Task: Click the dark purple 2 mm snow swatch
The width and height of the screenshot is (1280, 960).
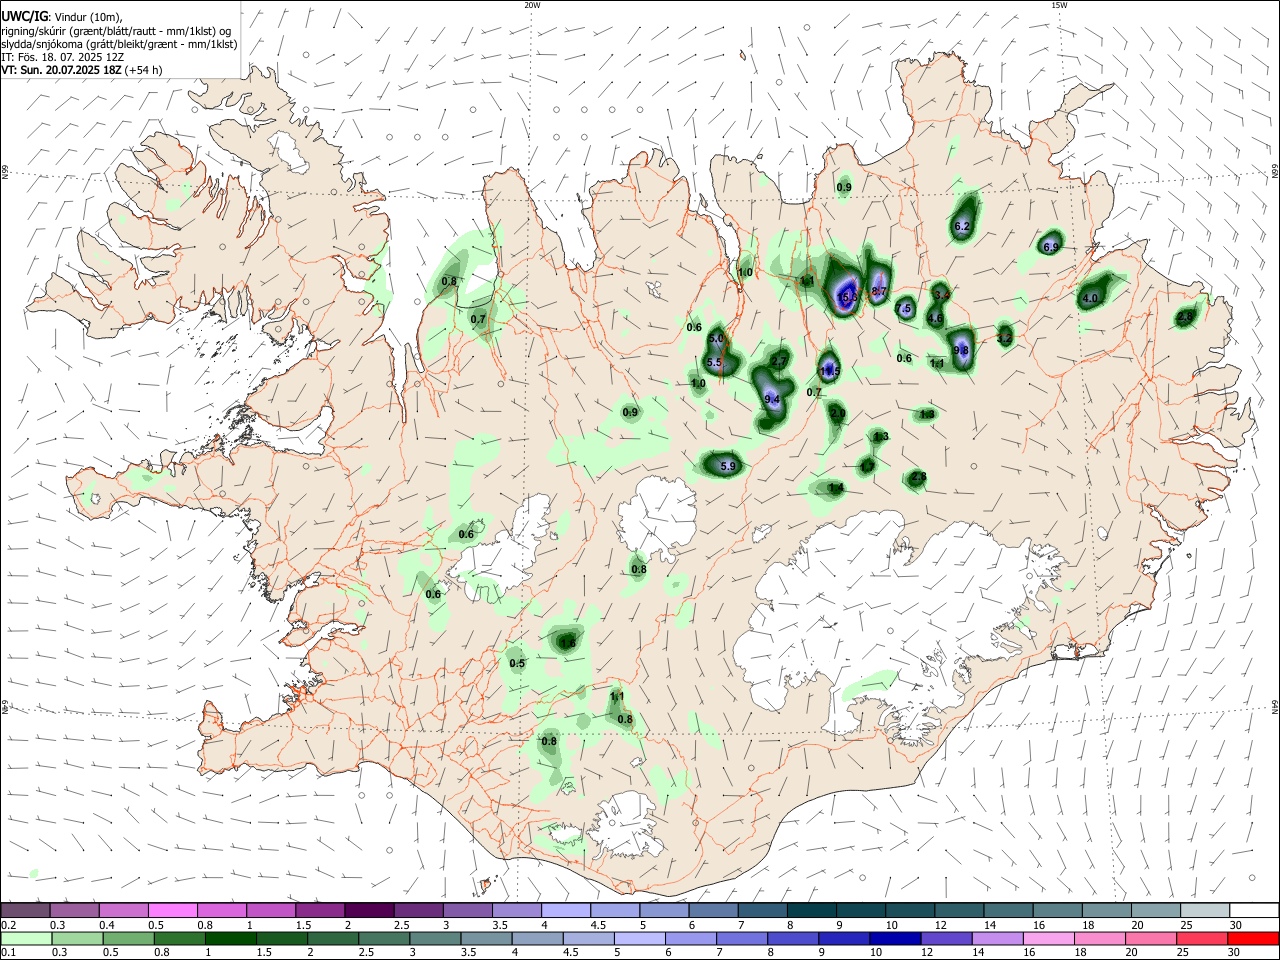Action: pyautogui.click(x=369, y=910)
